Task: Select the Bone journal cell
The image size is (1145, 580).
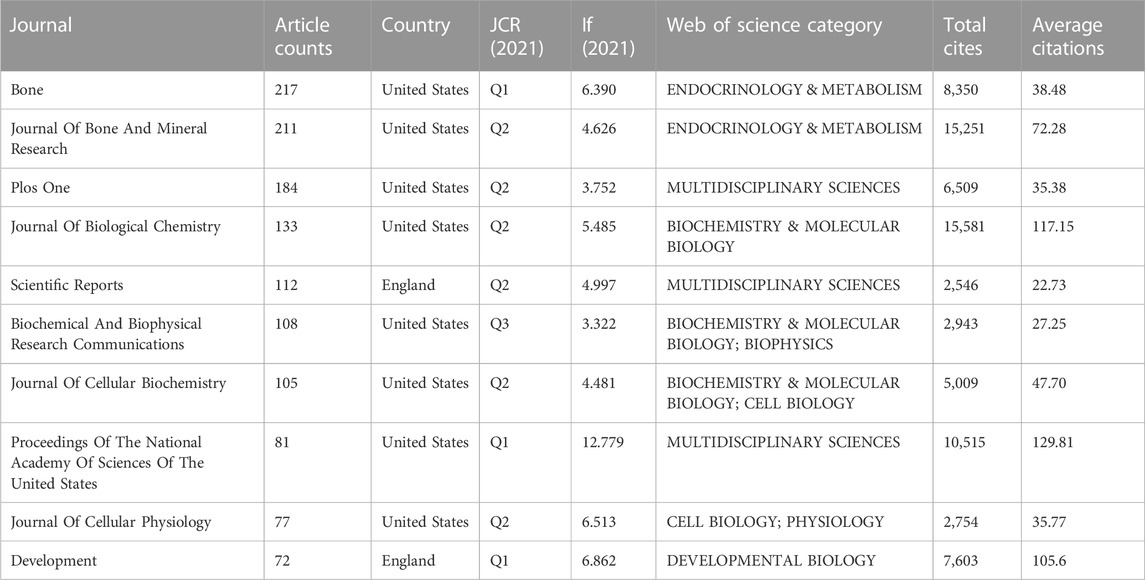Action: coord(132,91)
